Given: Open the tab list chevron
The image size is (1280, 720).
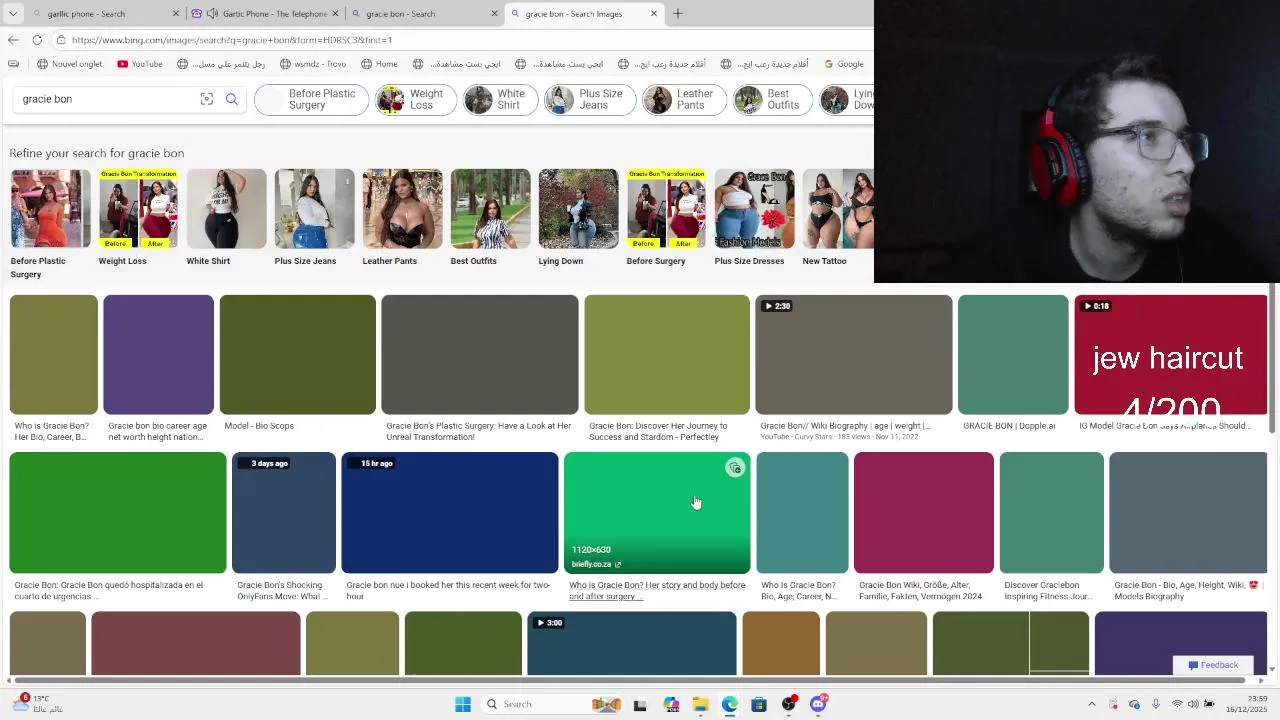Looking at the screenshot, I should pyautogui.click(x=13, y=14).
